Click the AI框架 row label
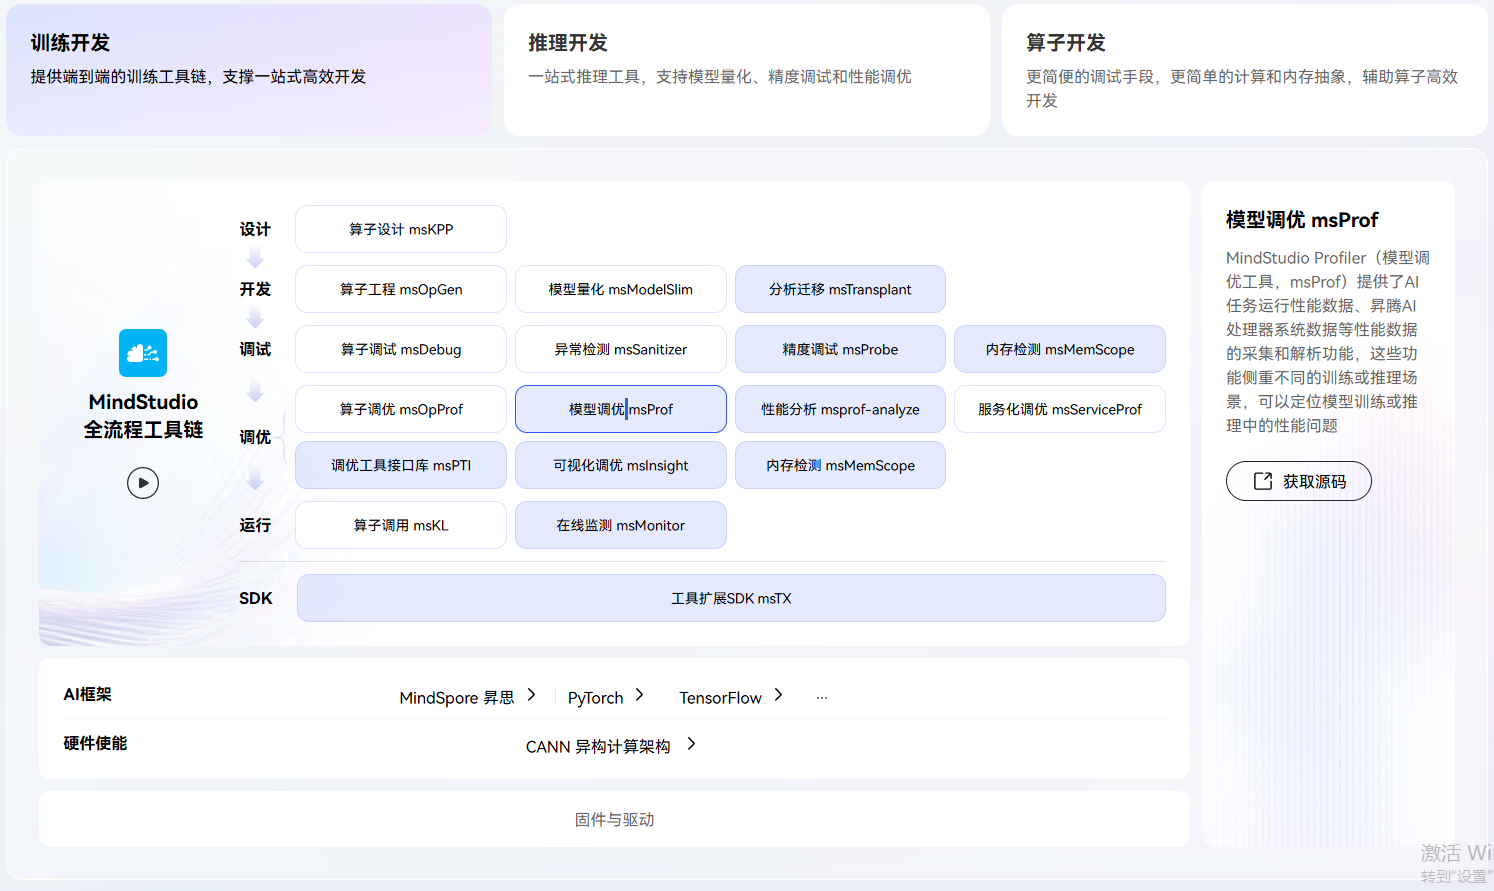Viewport: 1494px width, 891px height. point(87,694)
